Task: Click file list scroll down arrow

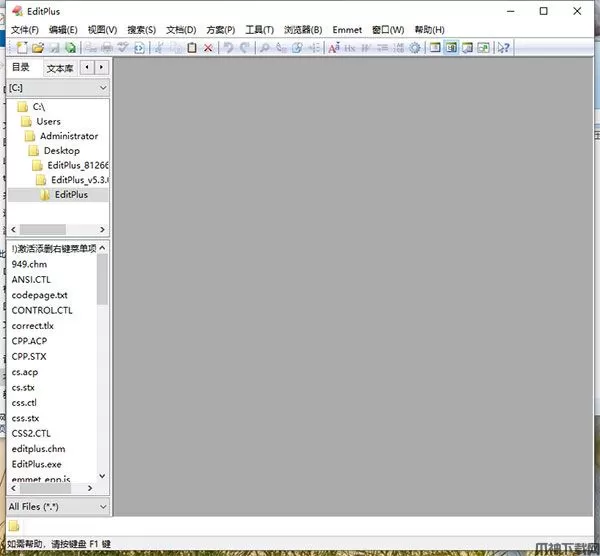Action: 102,476
